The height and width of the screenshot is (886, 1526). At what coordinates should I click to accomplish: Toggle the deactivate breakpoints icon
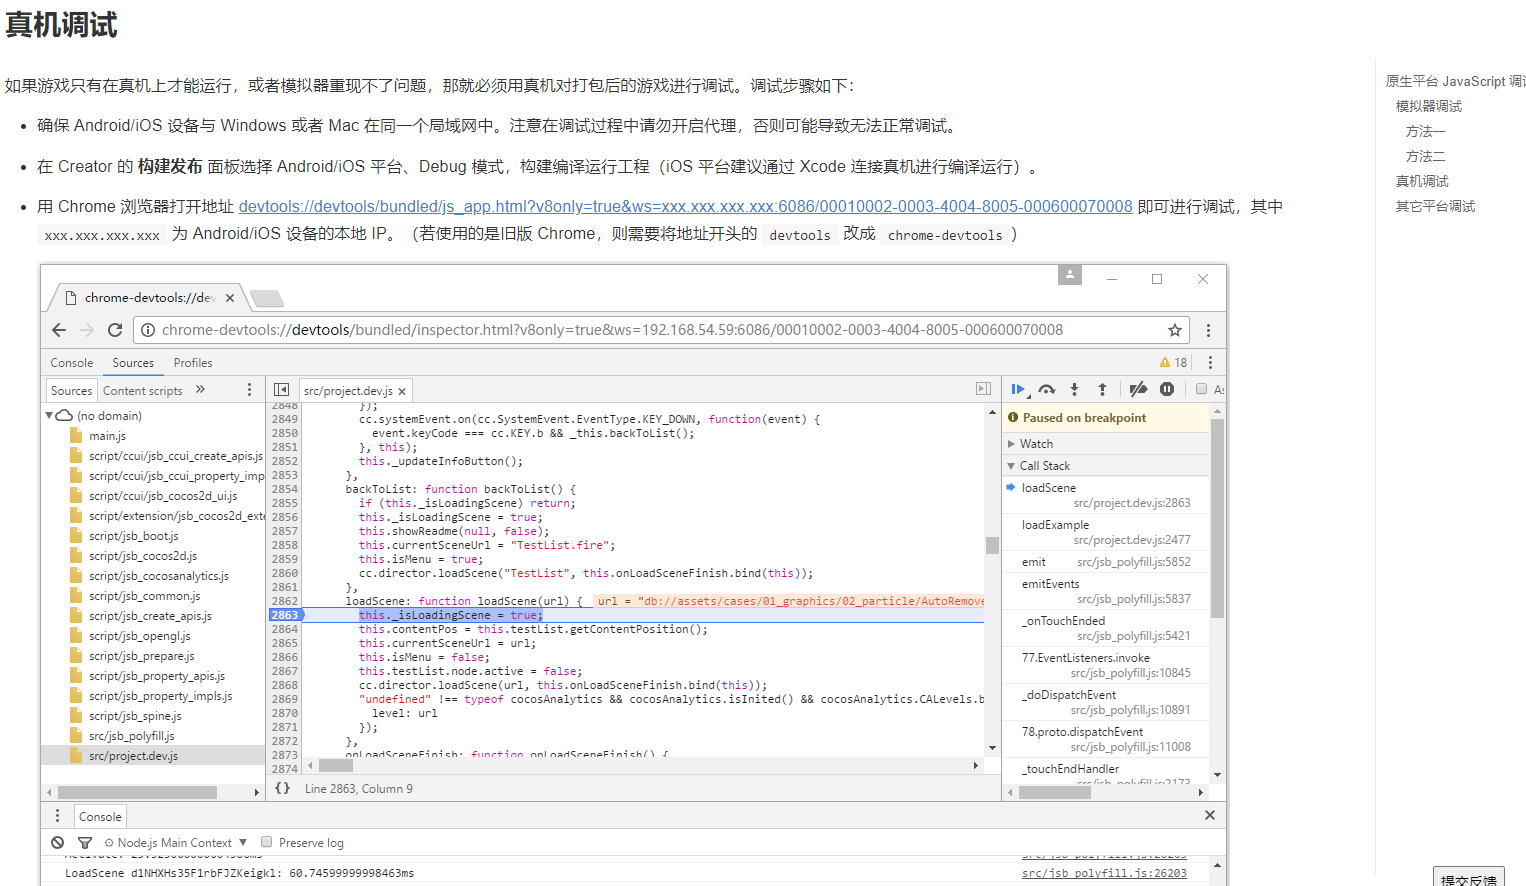click(x=1138, y=390)
